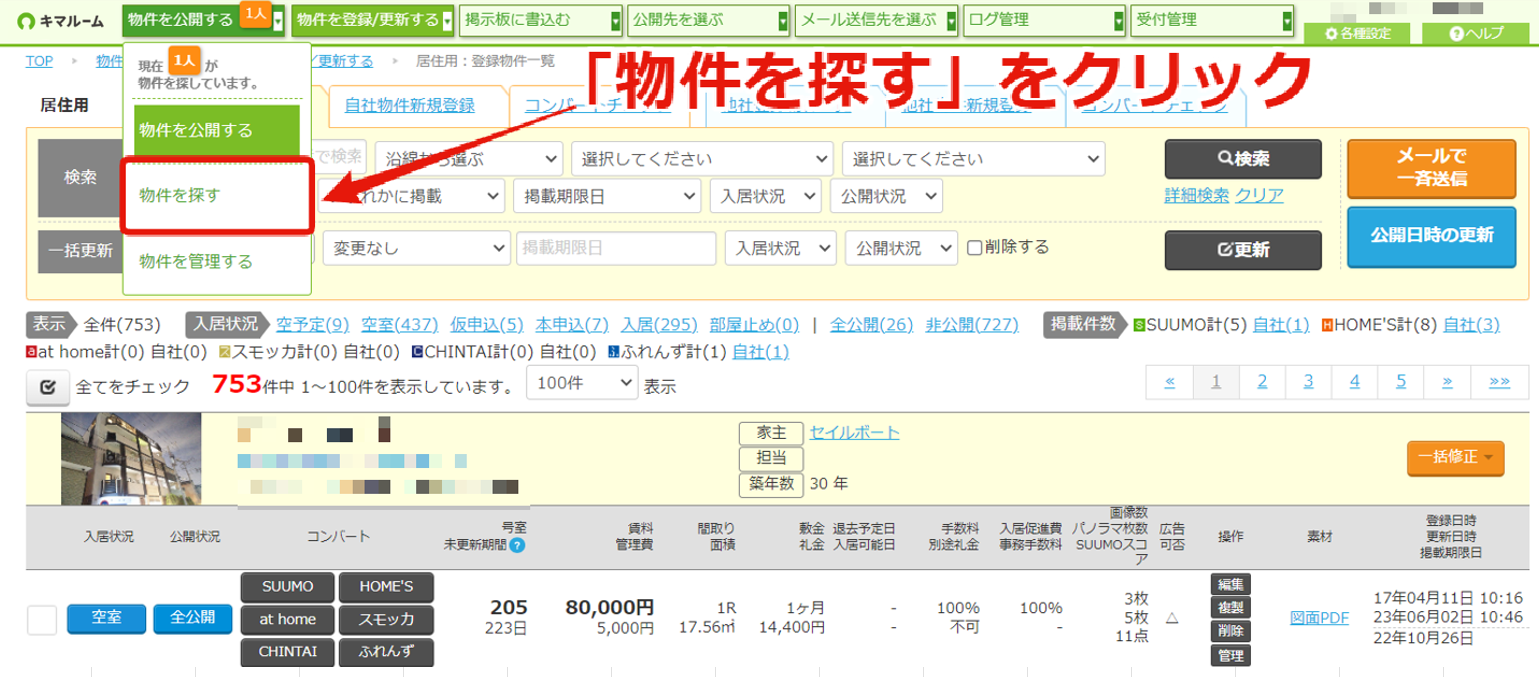Image resolution: width=1539 pixels, height=677 pixels.
Task: Filter by 全公開(26) link
Action: click(x=872, y=324)
